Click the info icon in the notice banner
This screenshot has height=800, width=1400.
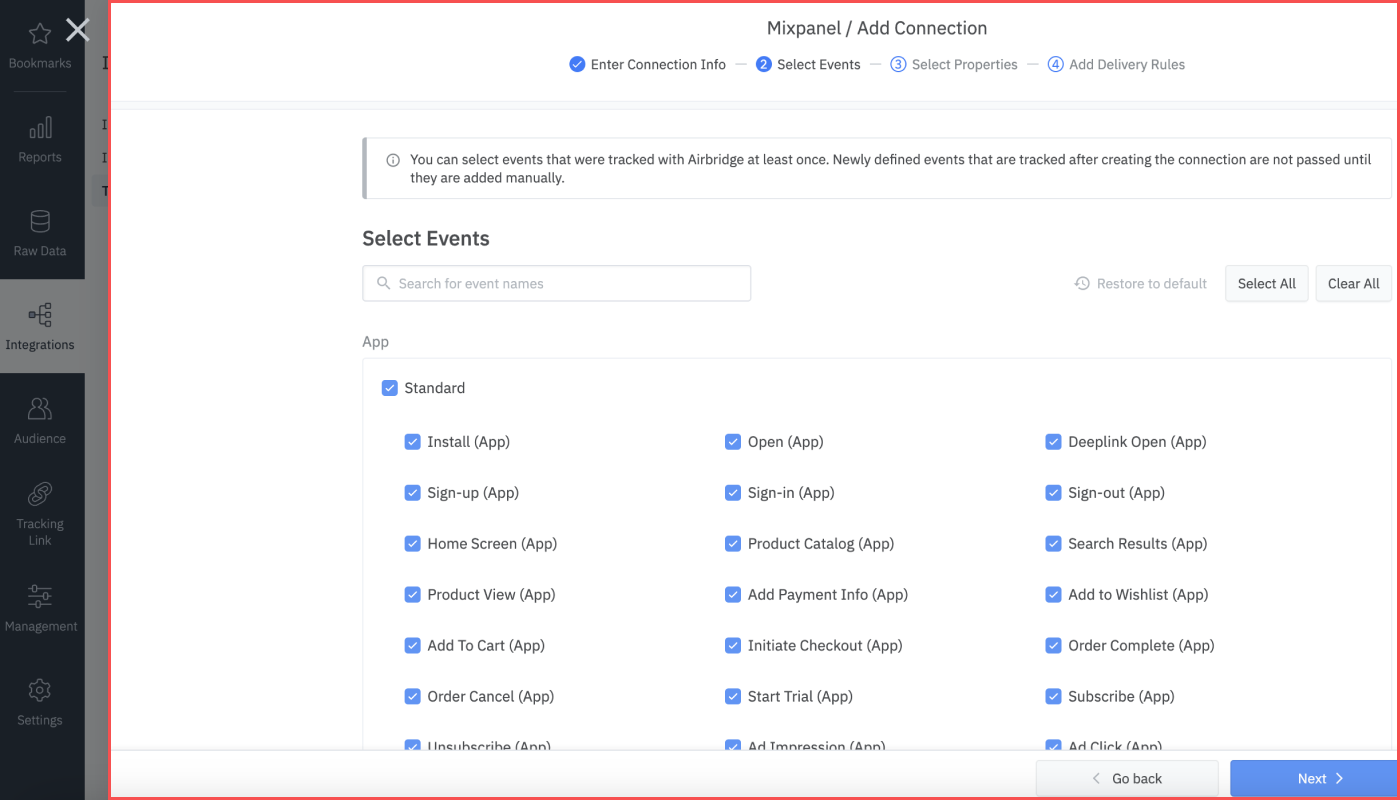[393, 160]
